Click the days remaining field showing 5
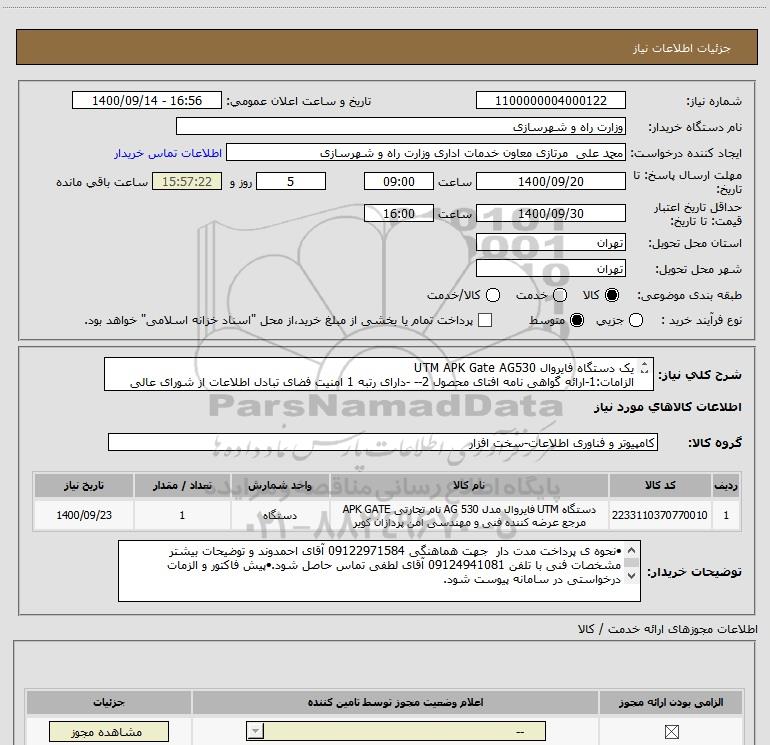This screenshot has width=770, height=745. (291, 181)
